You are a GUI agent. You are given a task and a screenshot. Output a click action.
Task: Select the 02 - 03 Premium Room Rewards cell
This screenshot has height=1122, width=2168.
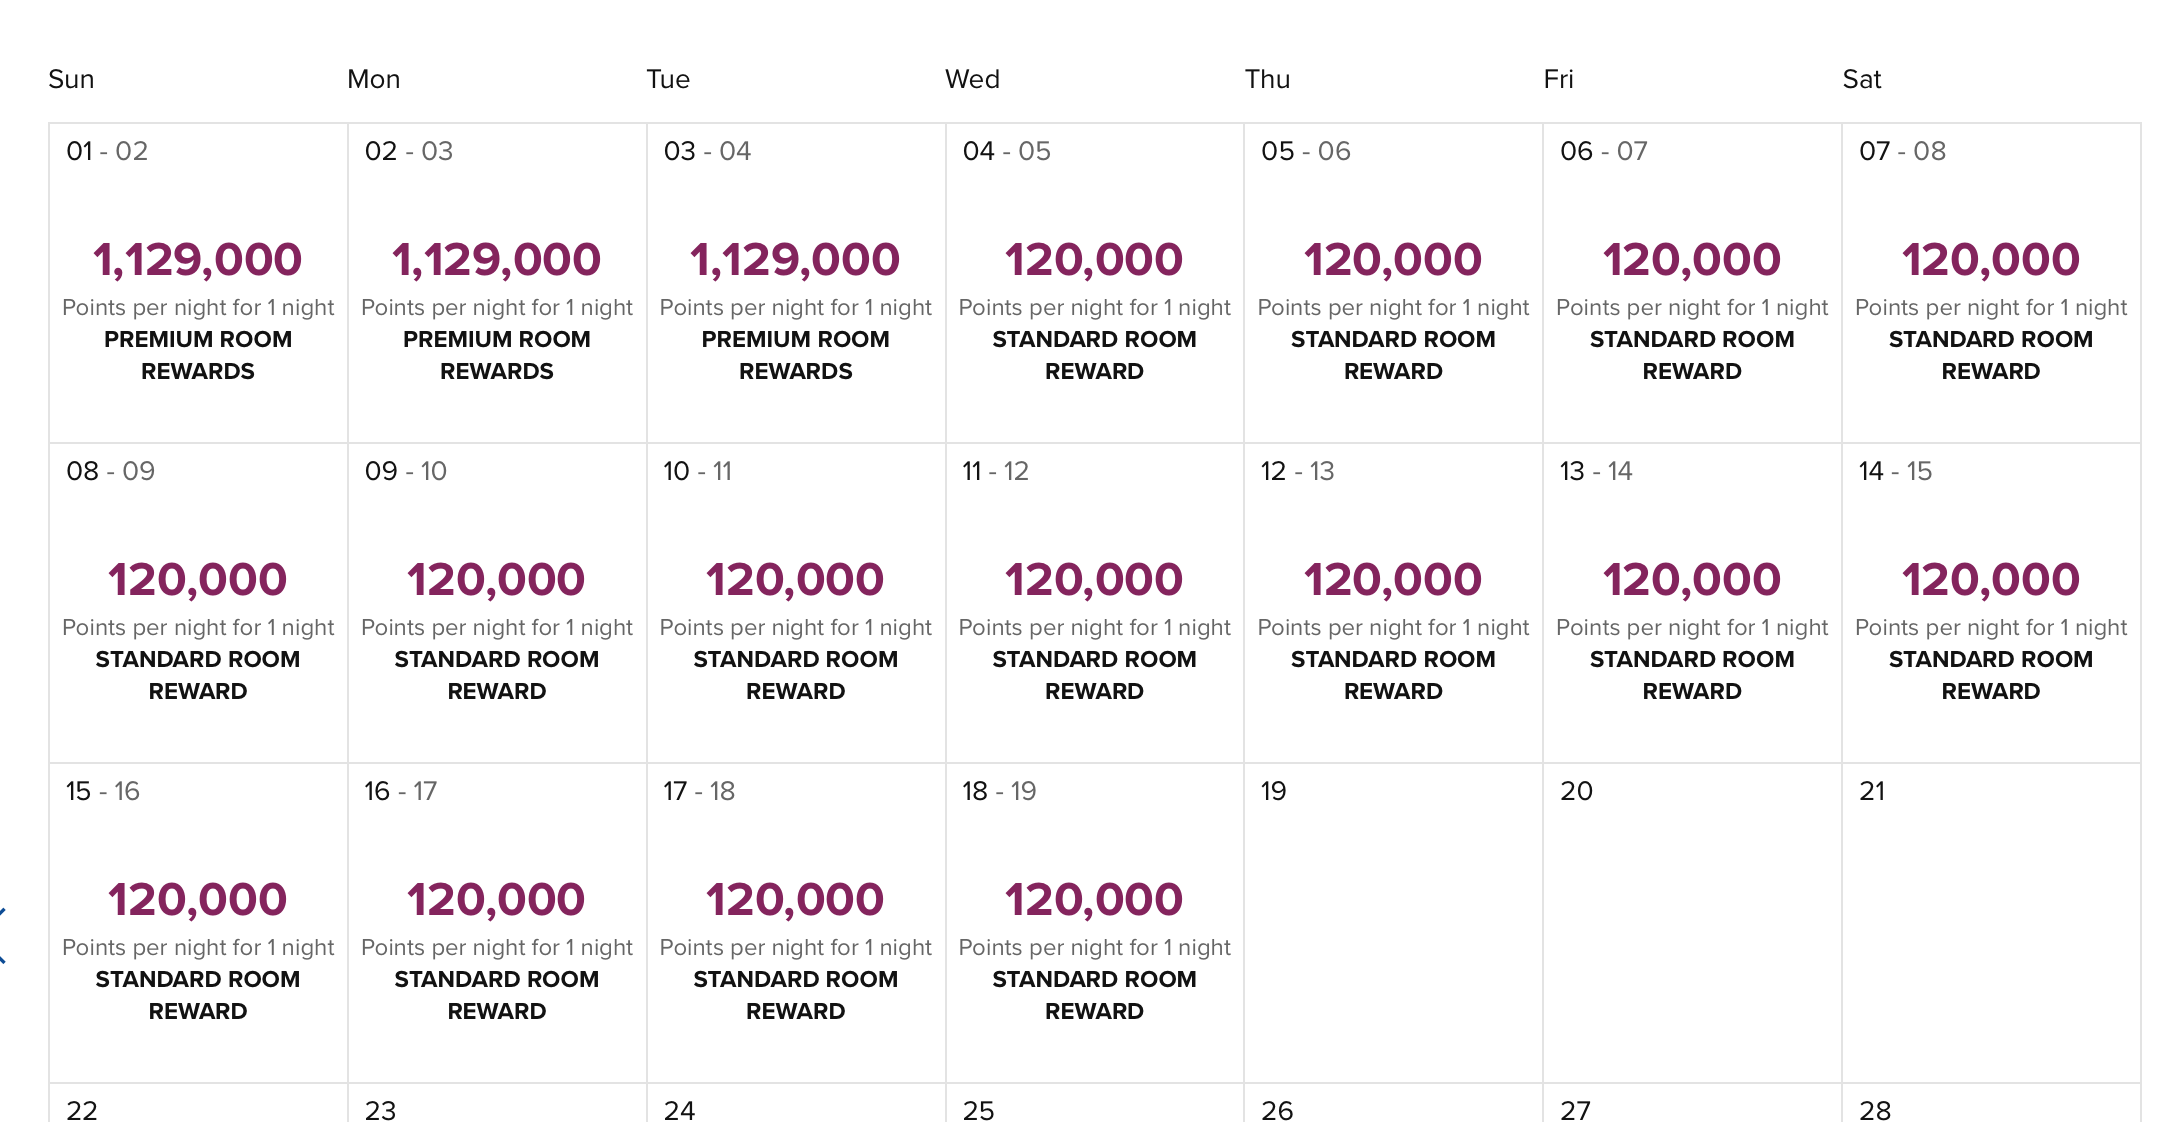coord(497,283)
